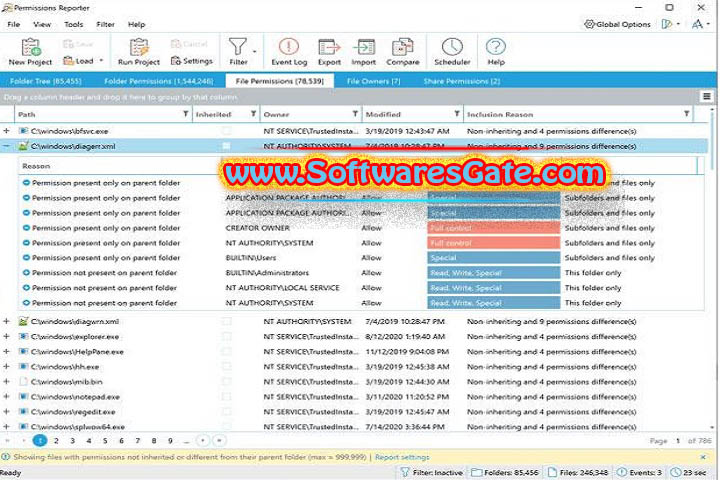The height and width of the screenshot is (480, 720).
Task: Open the View menu
Action: (42, 24)
